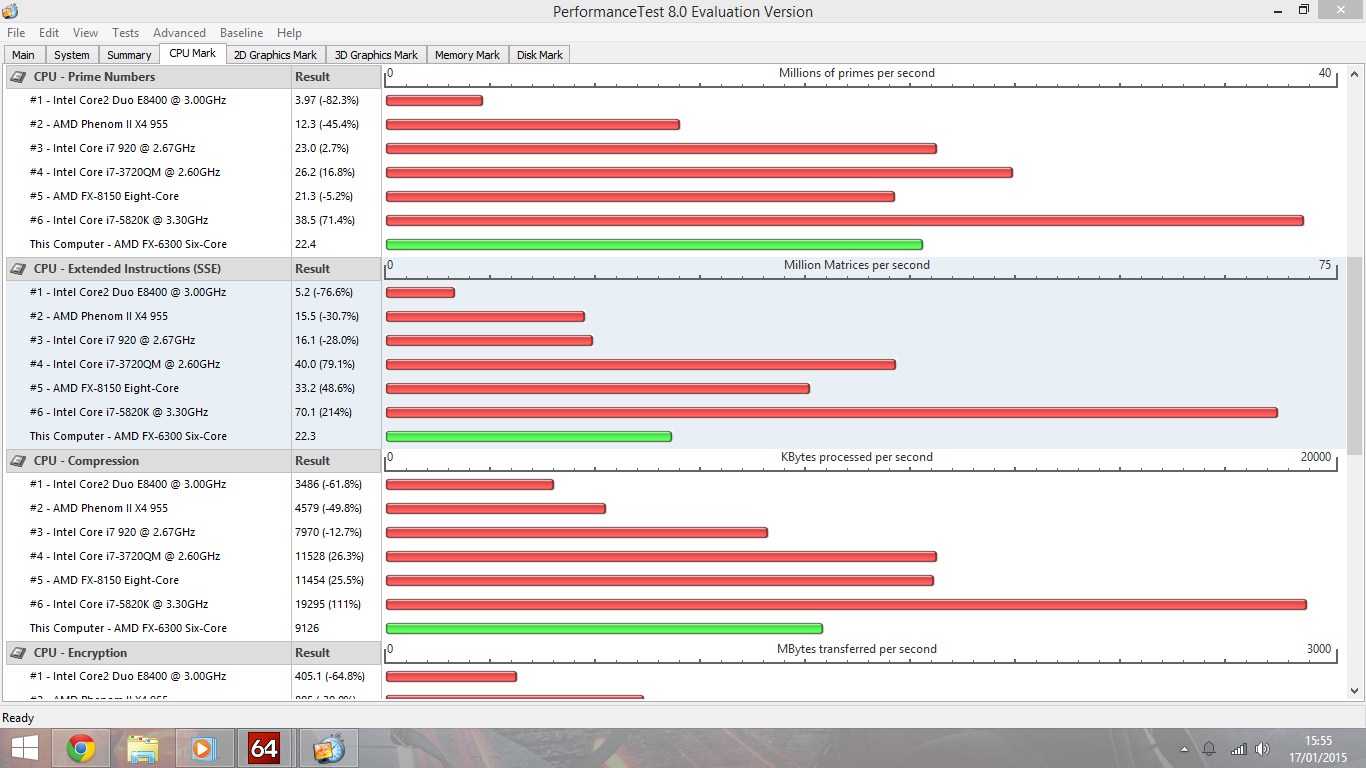1366x768 pixels.
Task: Switch to the Memory Mark tab
Action: 467,55
